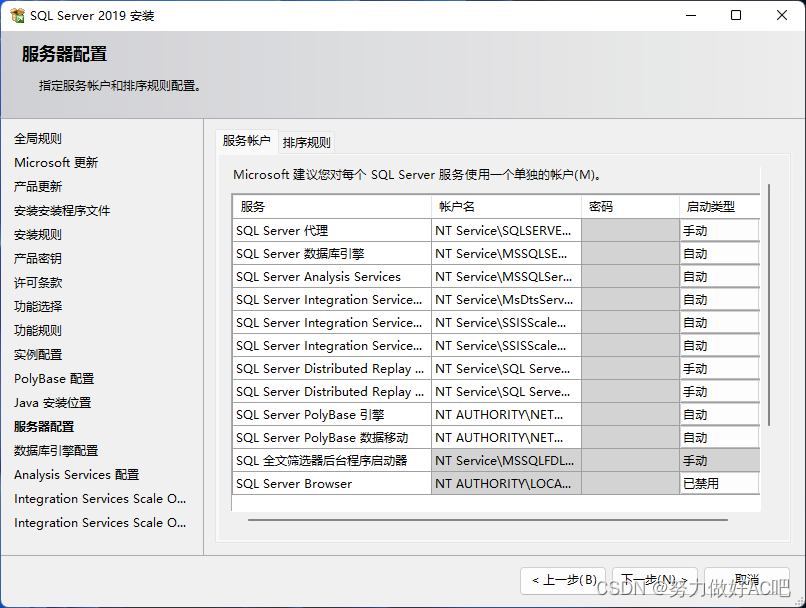Click 安装安装程序文件 step

click(x=62, y=211)
